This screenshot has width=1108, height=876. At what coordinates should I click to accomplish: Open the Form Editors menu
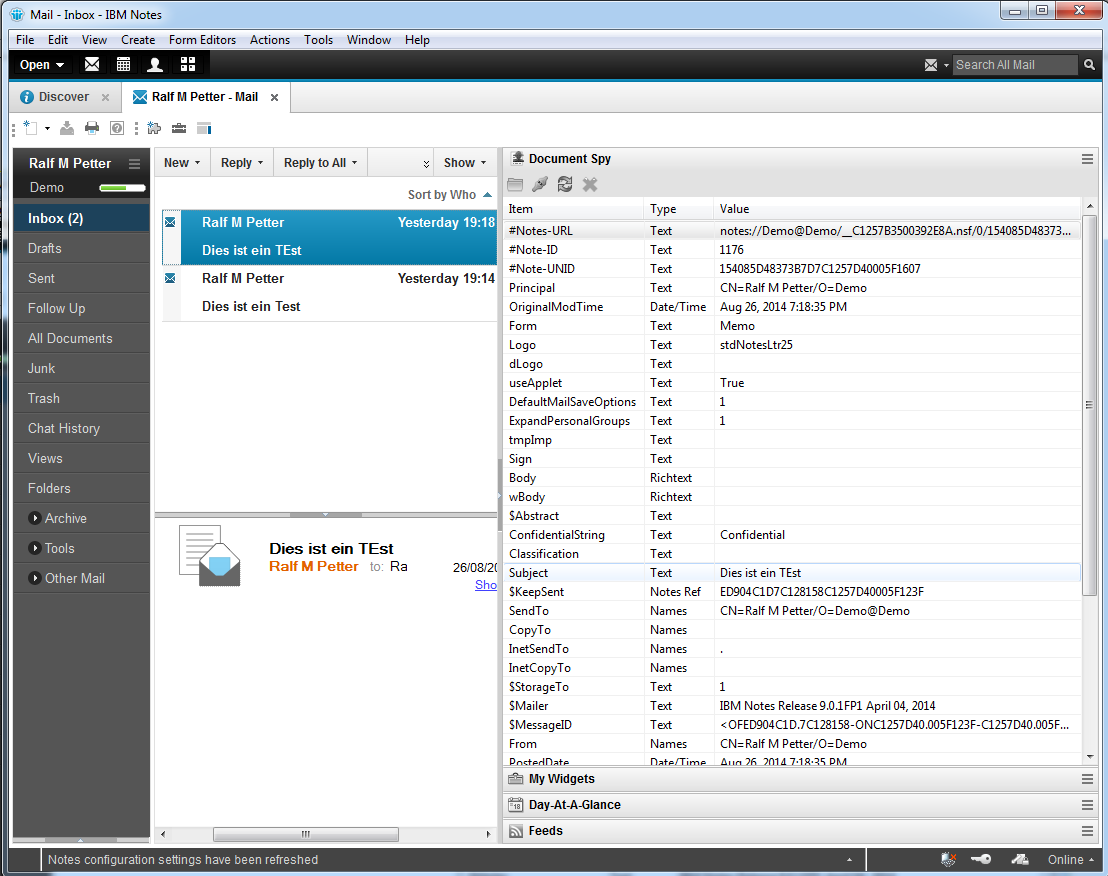pos(202,40)
